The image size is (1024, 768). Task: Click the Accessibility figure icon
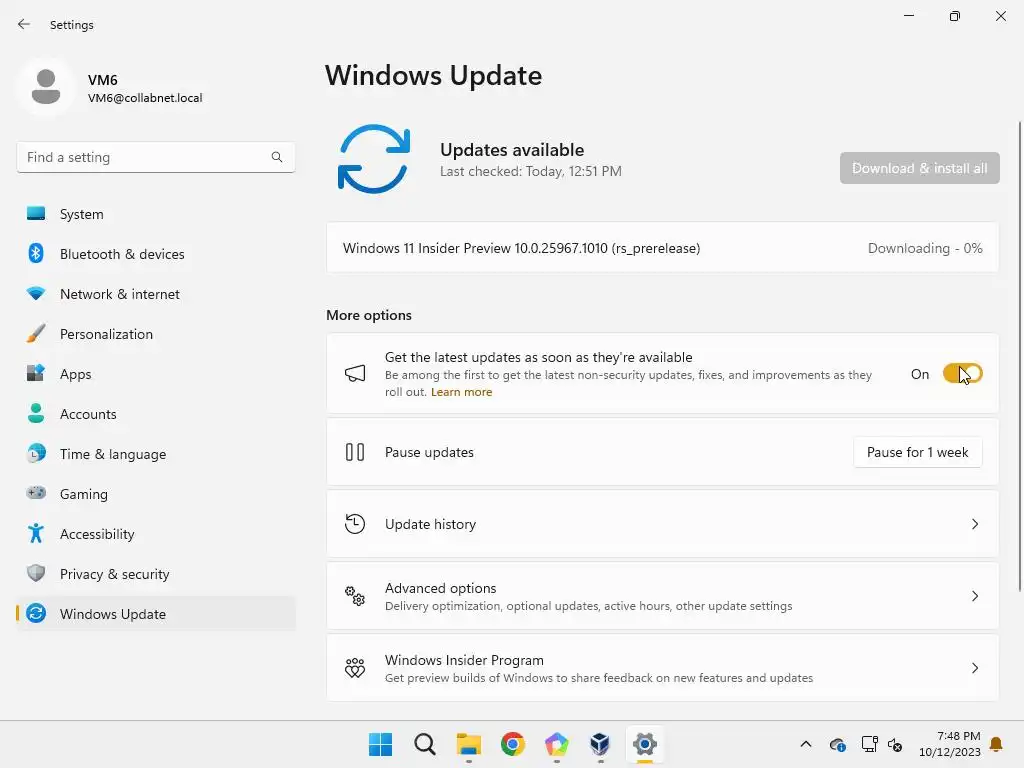(x=36, y=534)
